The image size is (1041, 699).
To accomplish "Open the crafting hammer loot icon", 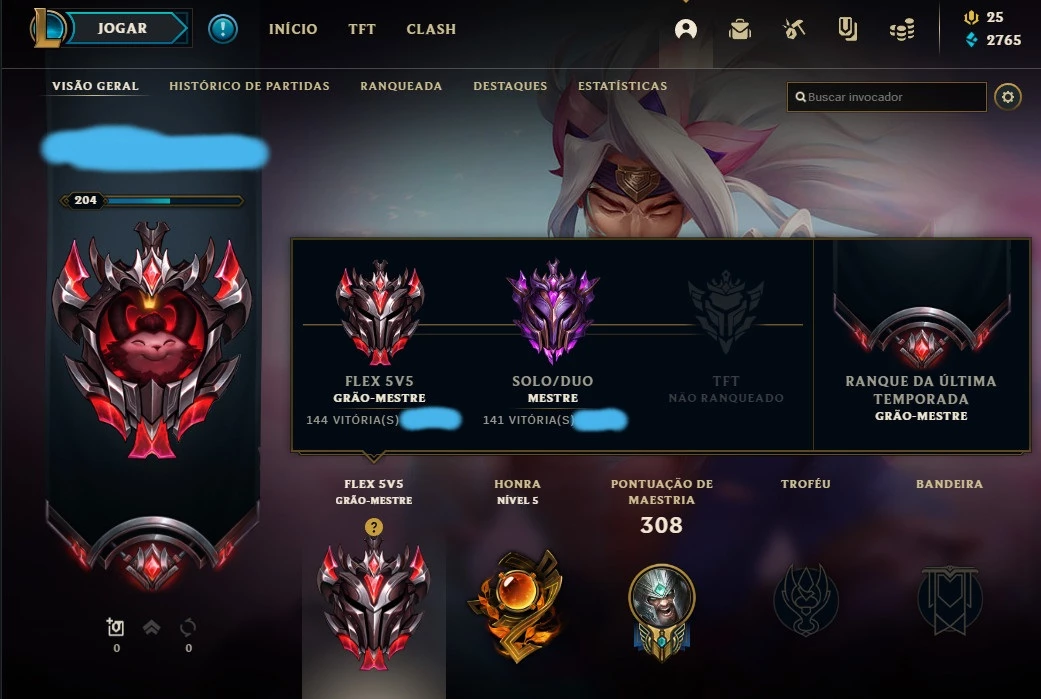I will click(793, 29).
